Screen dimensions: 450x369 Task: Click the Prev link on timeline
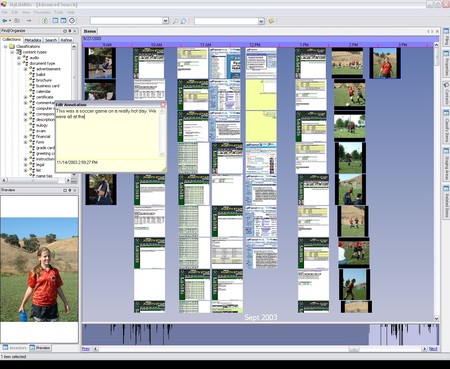pyautogui.click(x=86, y=349)
